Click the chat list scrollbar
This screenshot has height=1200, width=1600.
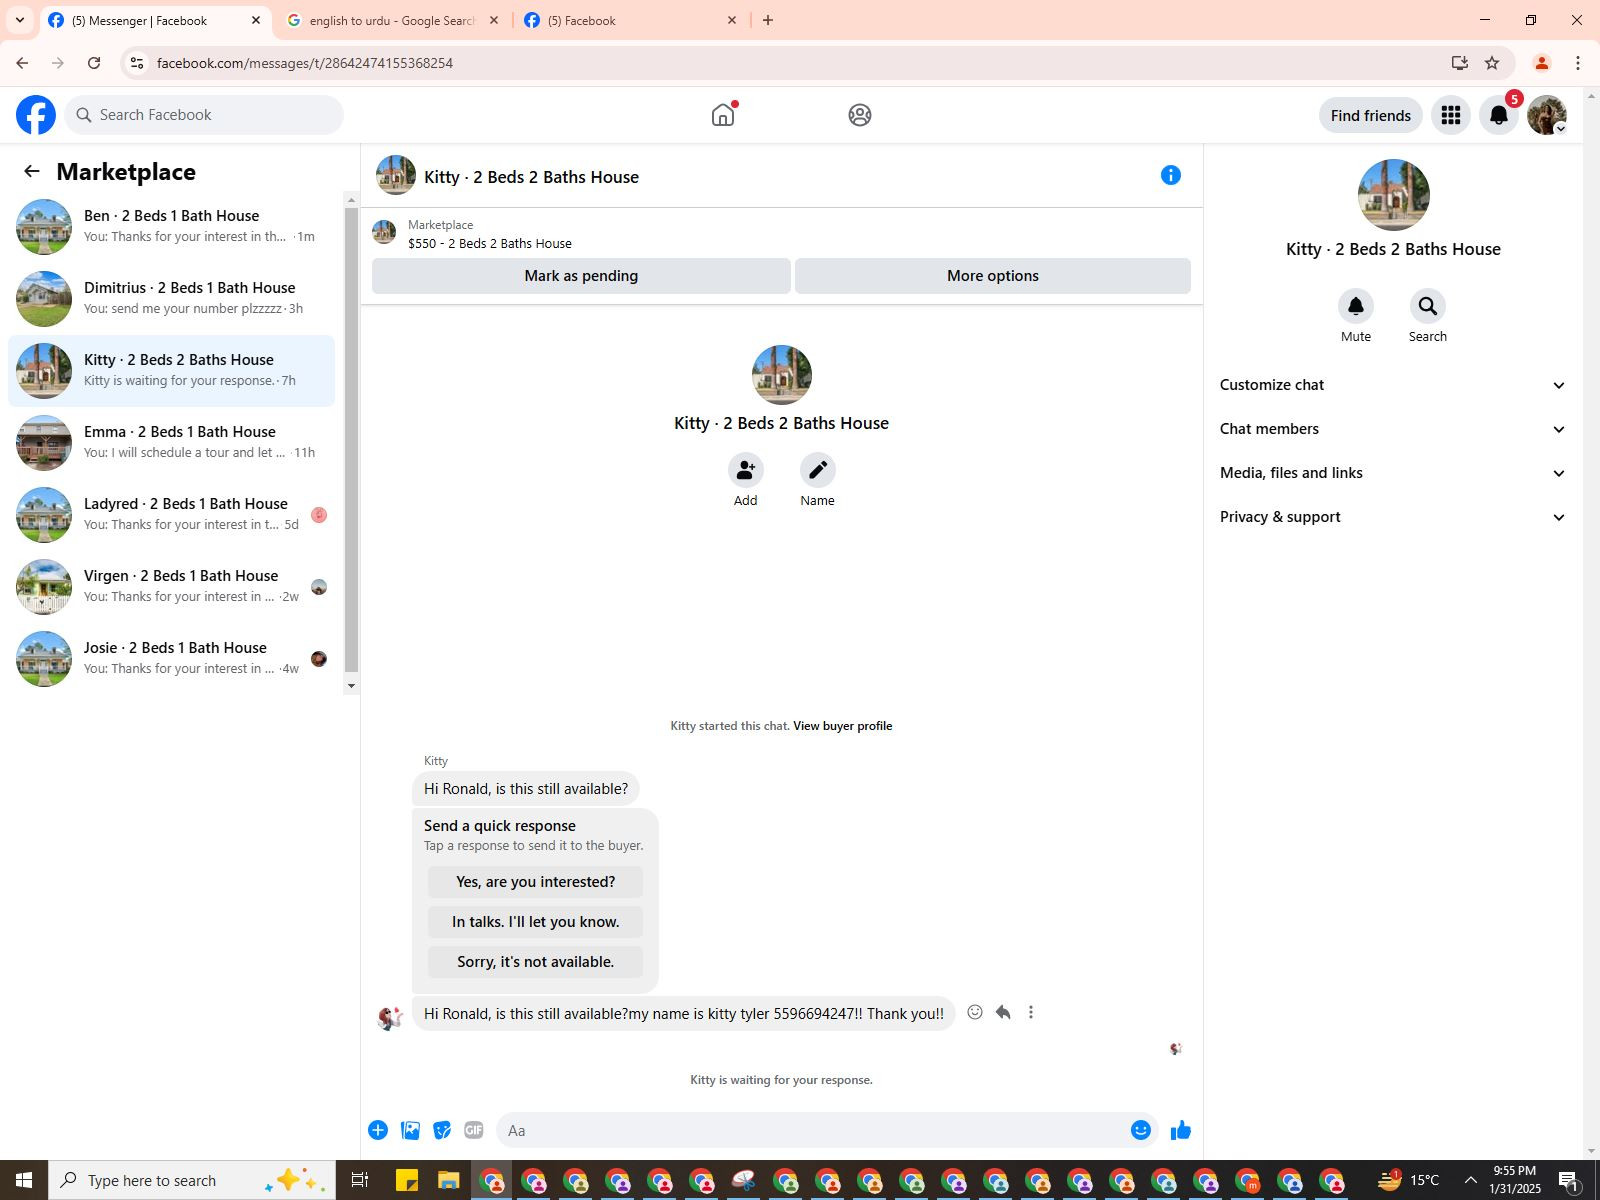(x=351, y=440)
